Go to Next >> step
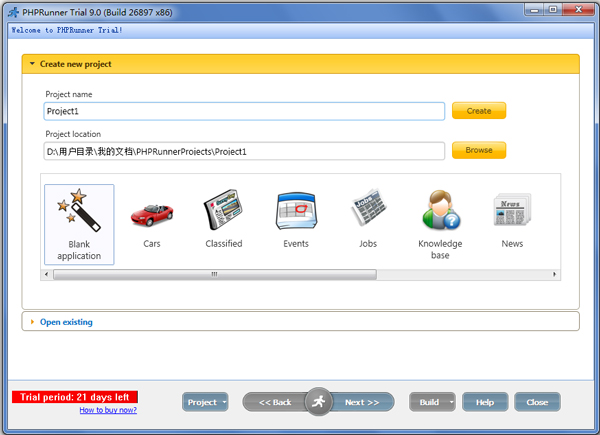Screen dimensions: 600x435 point(362,402)
